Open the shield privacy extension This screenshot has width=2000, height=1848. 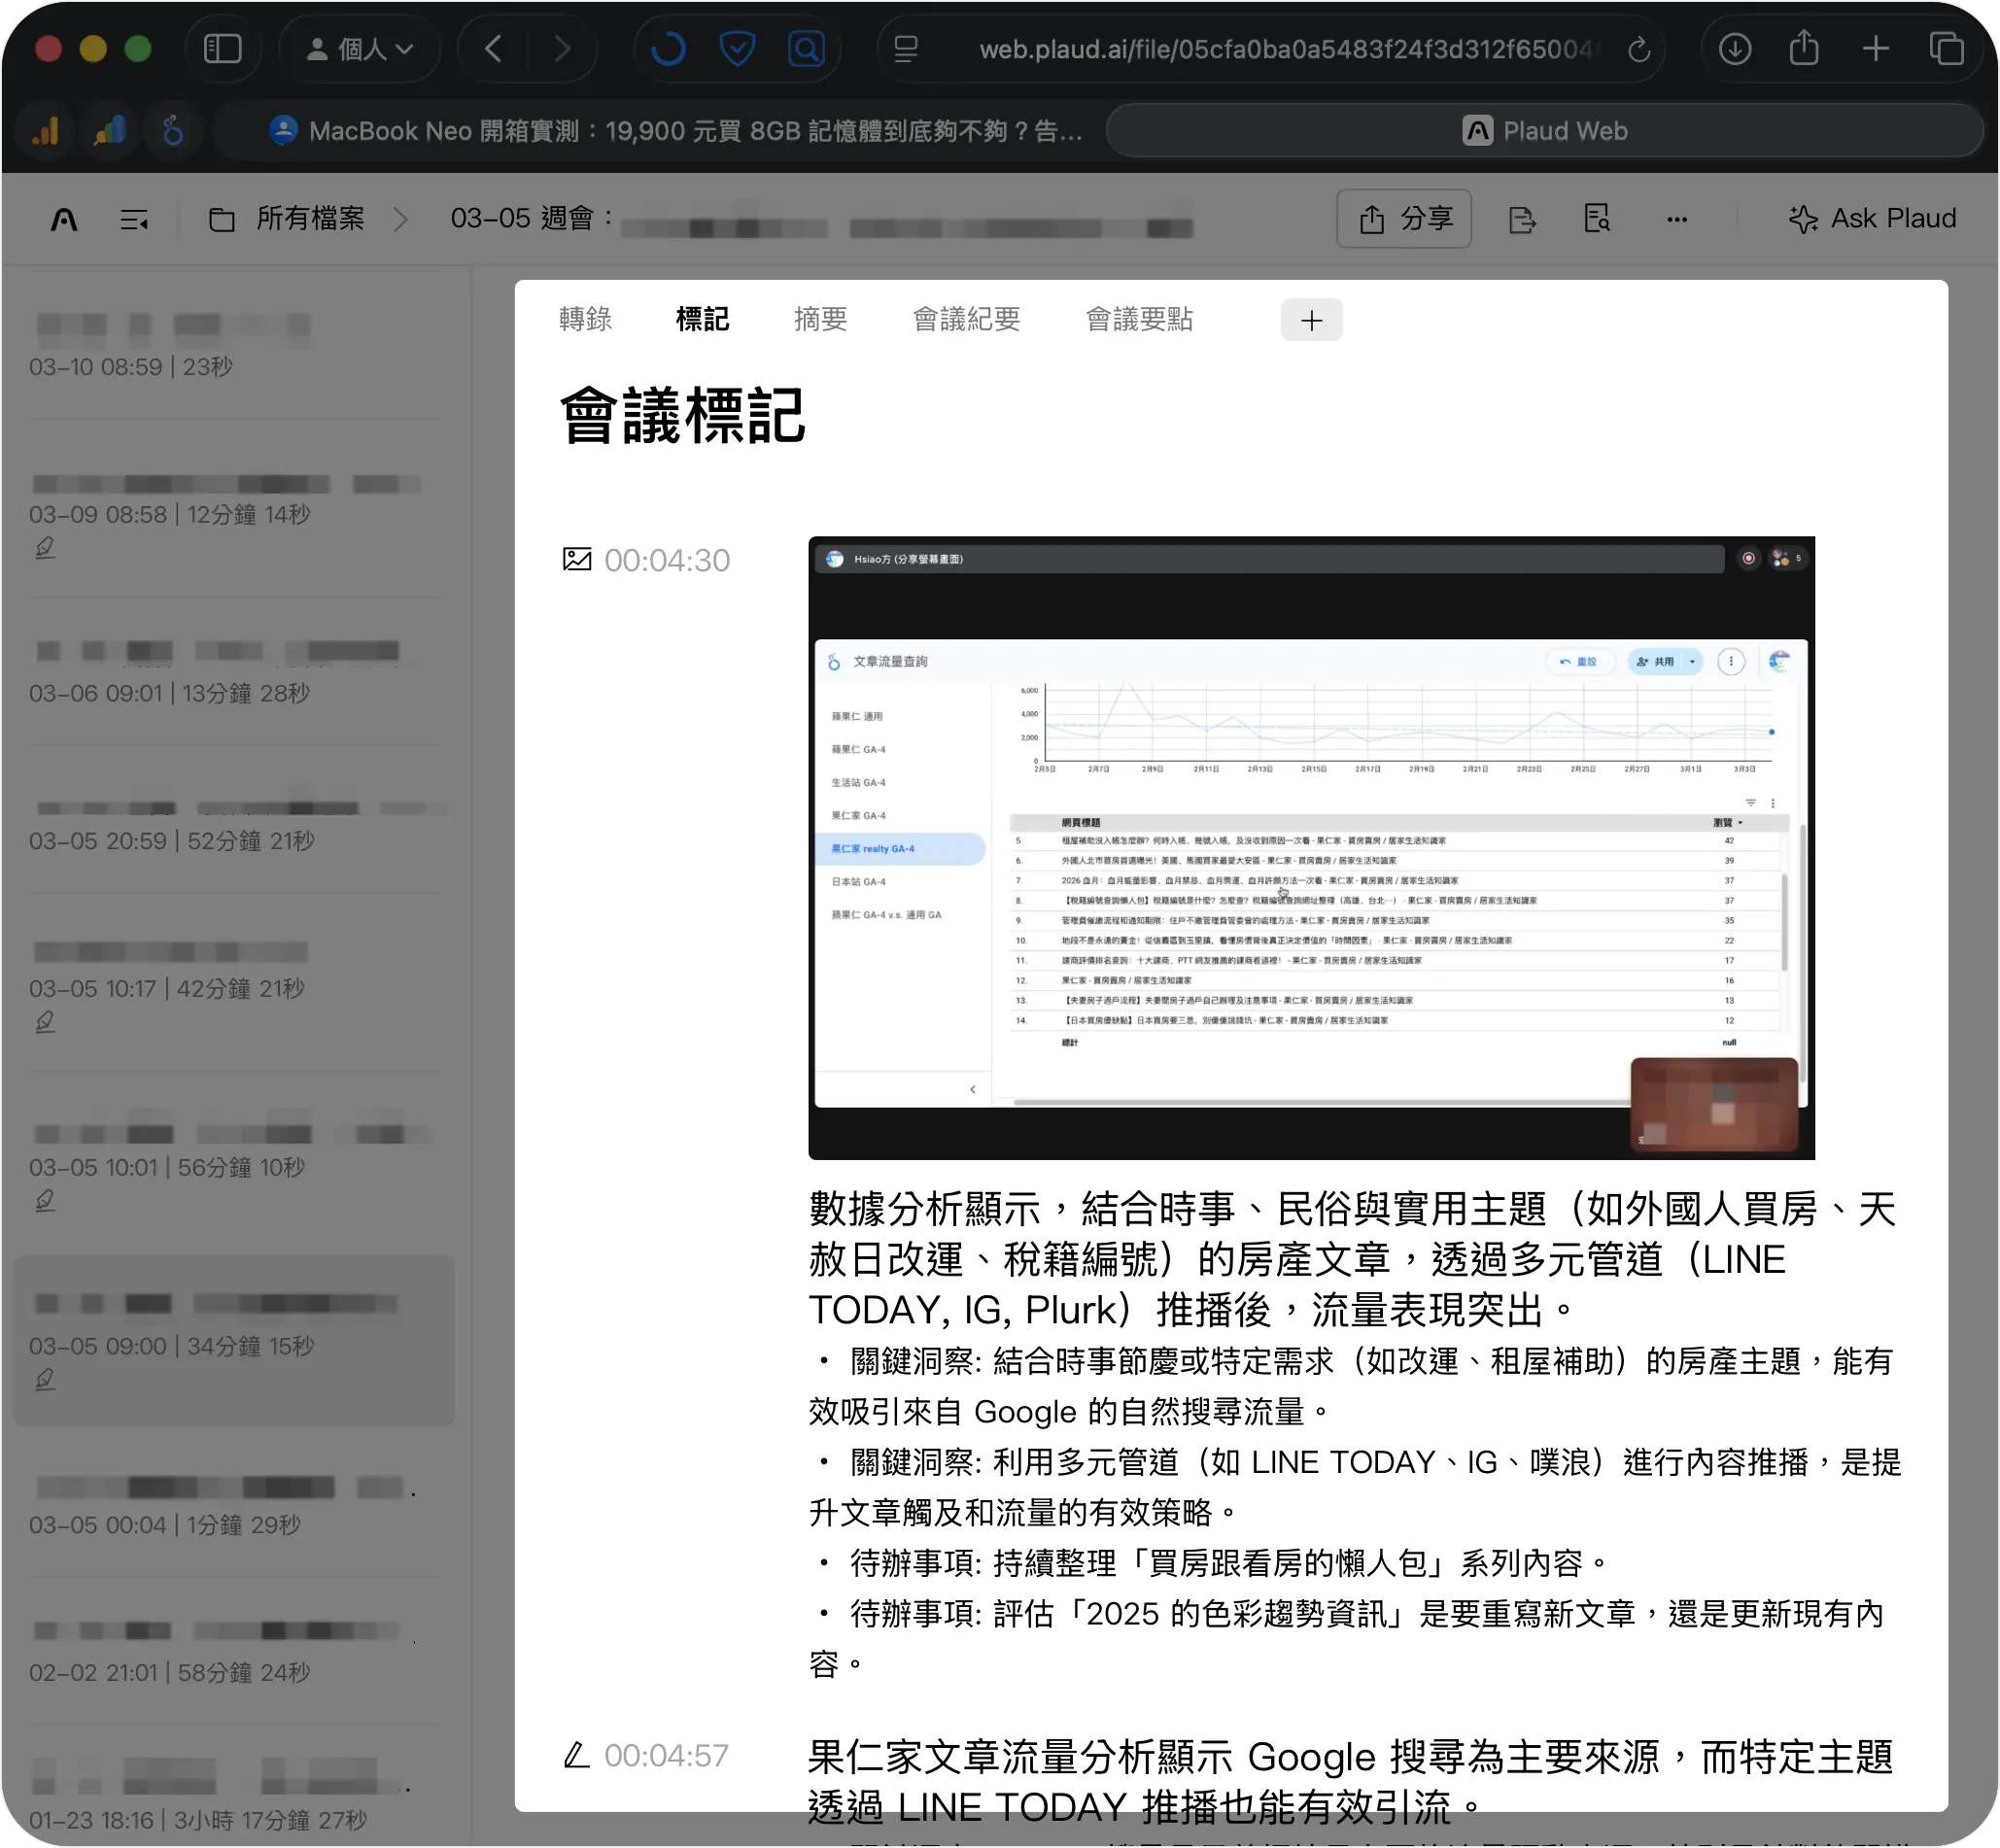click(x=737, y=48)
